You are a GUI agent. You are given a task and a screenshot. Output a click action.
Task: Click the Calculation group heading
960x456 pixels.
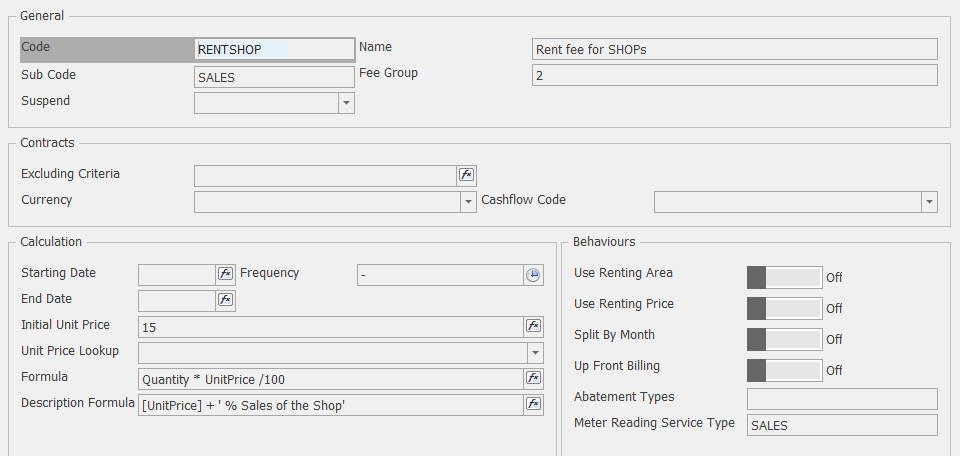51,242
